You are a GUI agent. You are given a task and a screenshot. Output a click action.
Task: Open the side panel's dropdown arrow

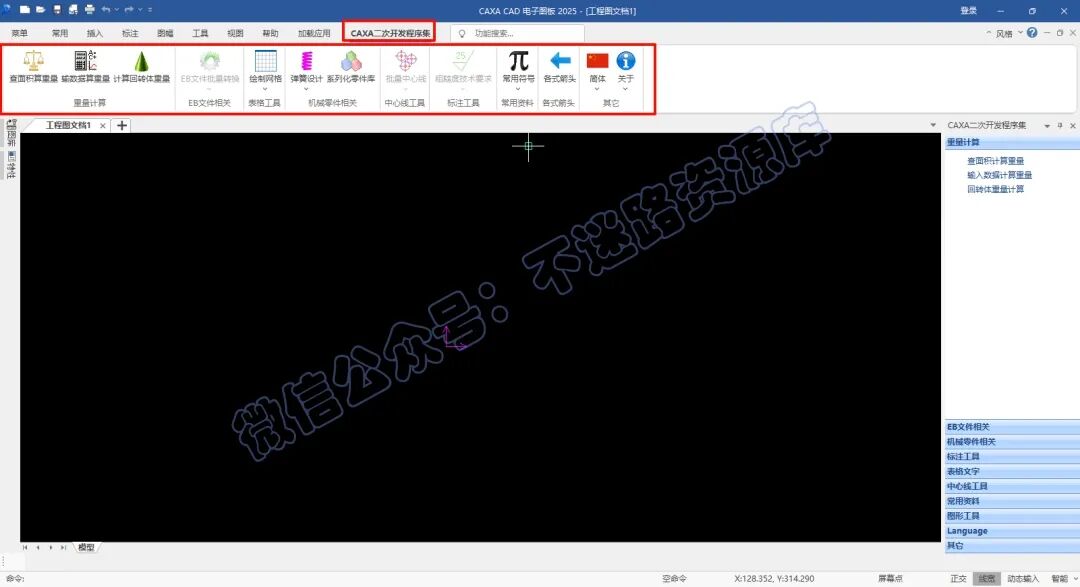pos(1047,125)
